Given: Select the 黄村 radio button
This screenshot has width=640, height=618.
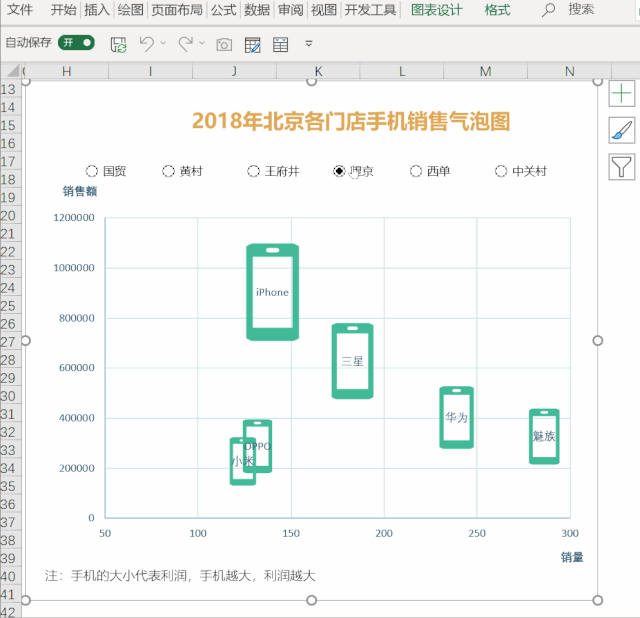Looking at the screenshot, I should pyautogui.click(x=168, y=171).
